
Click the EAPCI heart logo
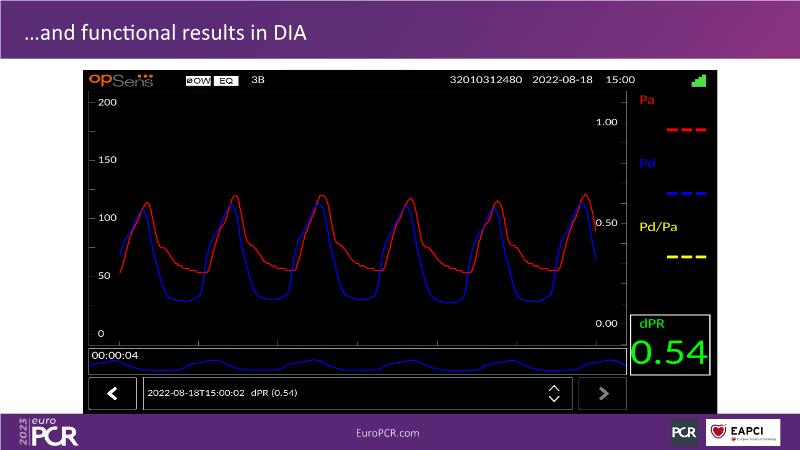[743, 432]
